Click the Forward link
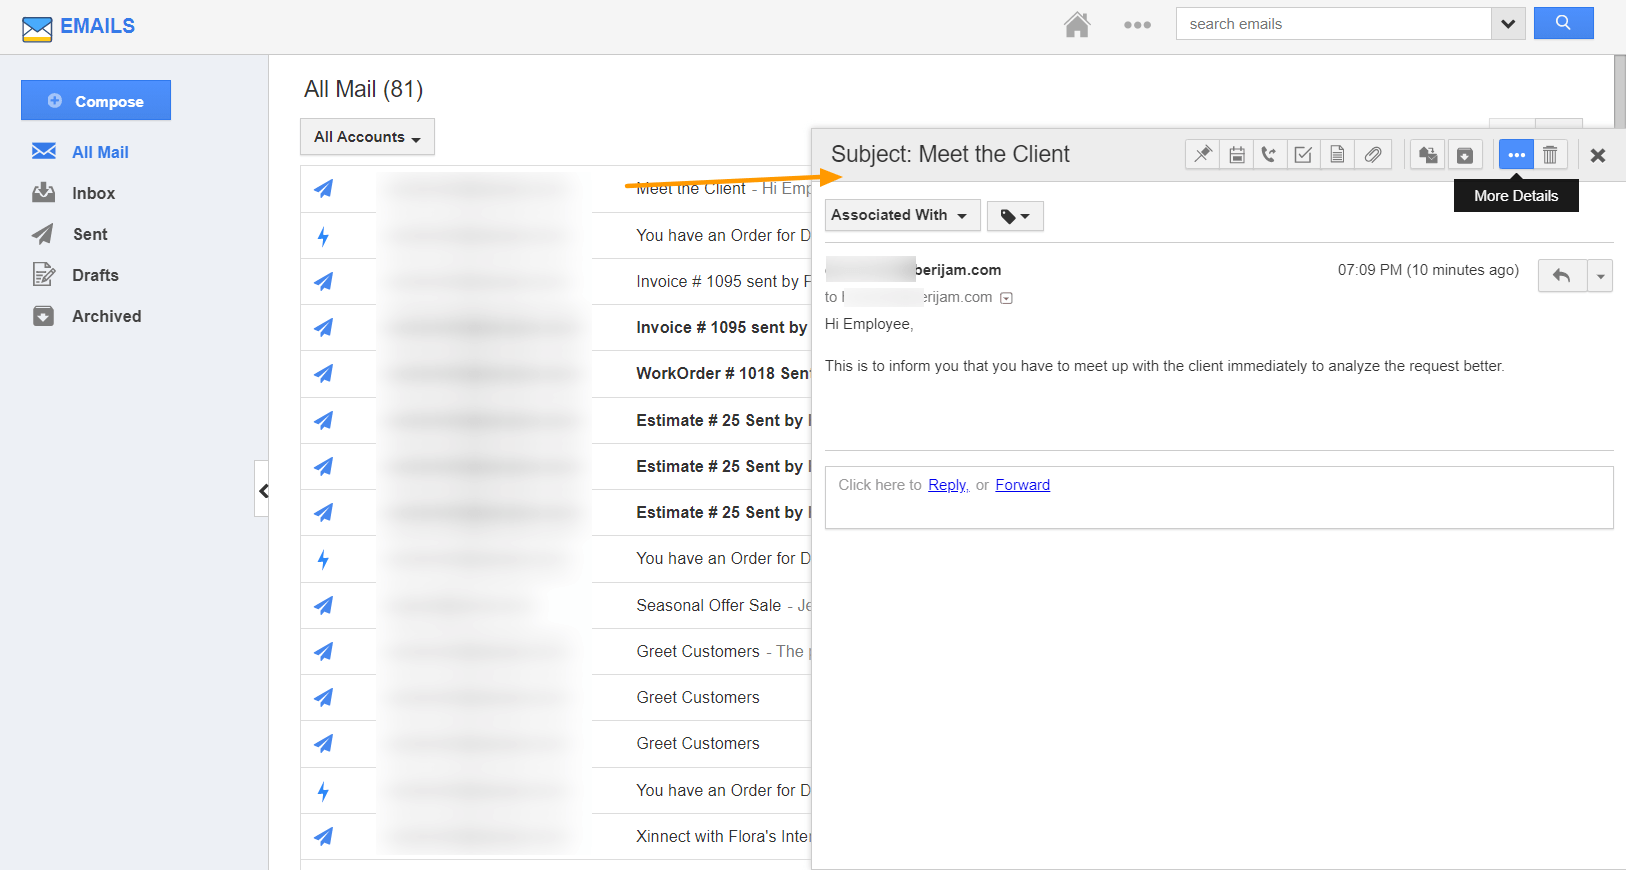This screenshot has width=1626, height=870. click(x=1022, y=485)
